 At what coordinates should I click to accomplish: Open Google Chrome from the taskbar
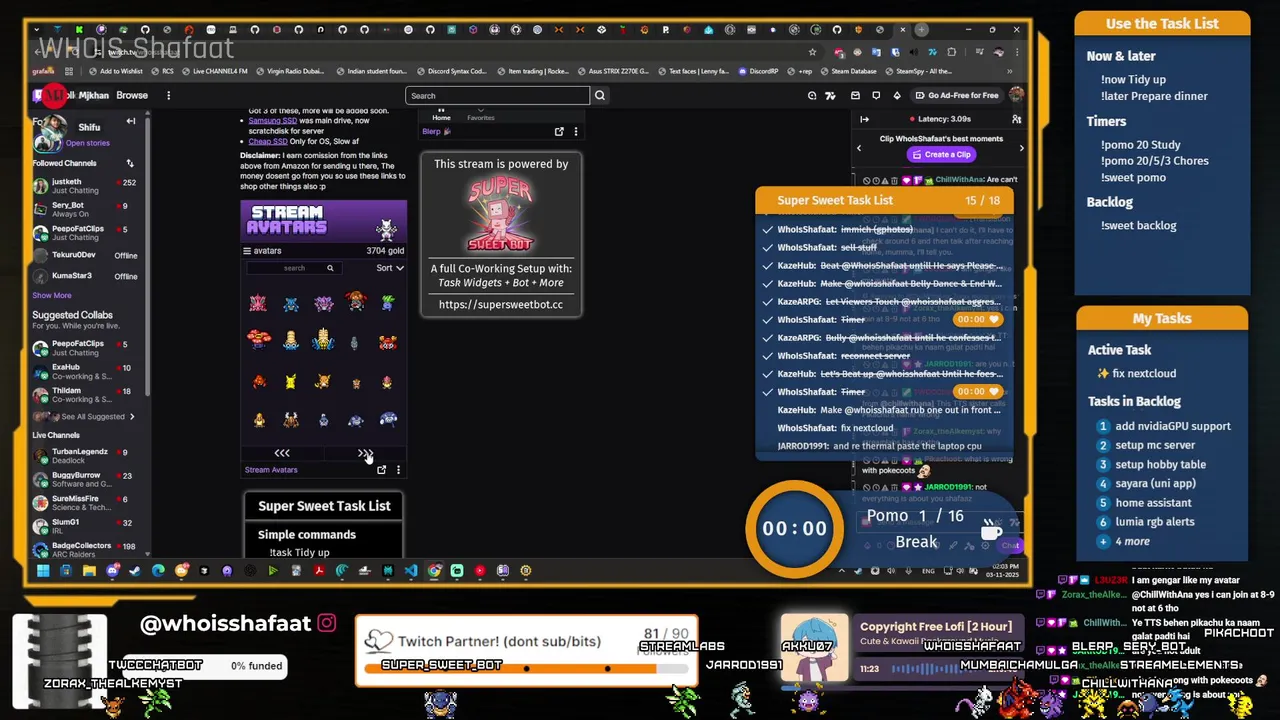(435, 571)
